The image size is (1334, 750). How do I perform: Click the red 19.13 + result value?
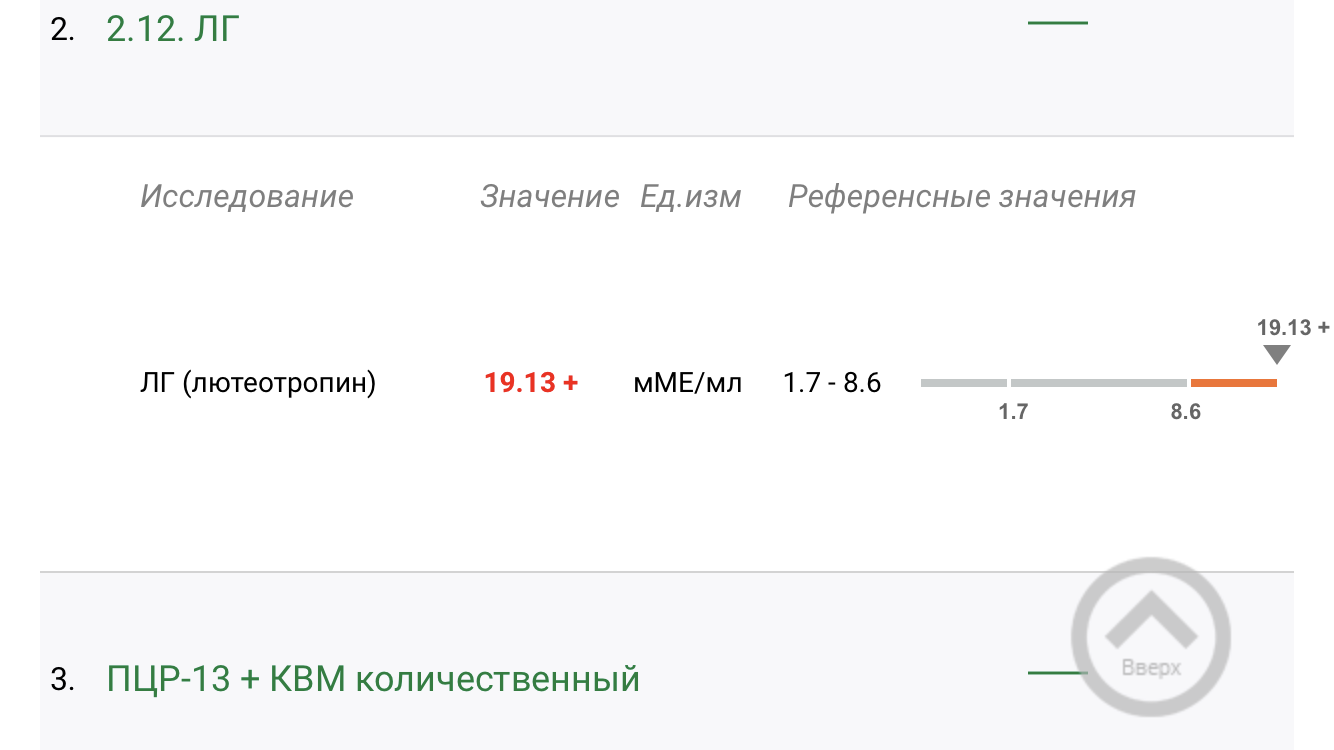[531, 383]
